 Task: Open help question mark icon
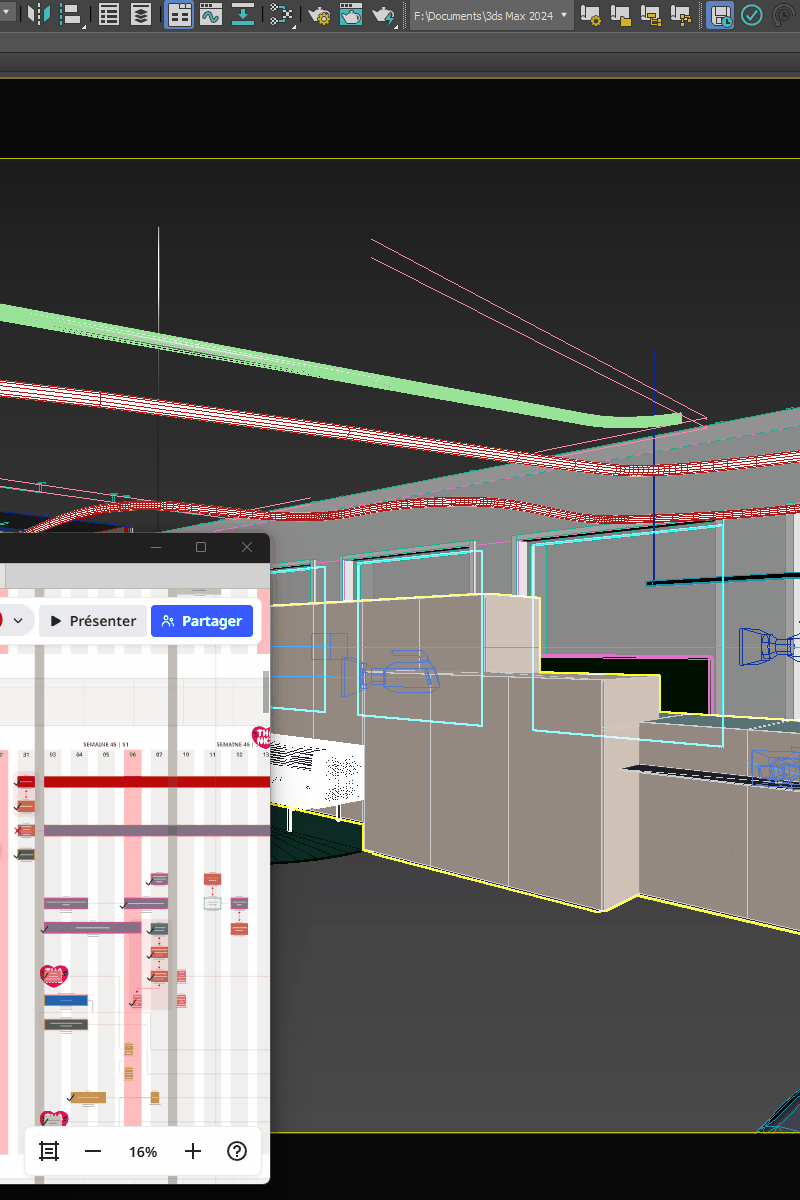(x=237, y=1151)
